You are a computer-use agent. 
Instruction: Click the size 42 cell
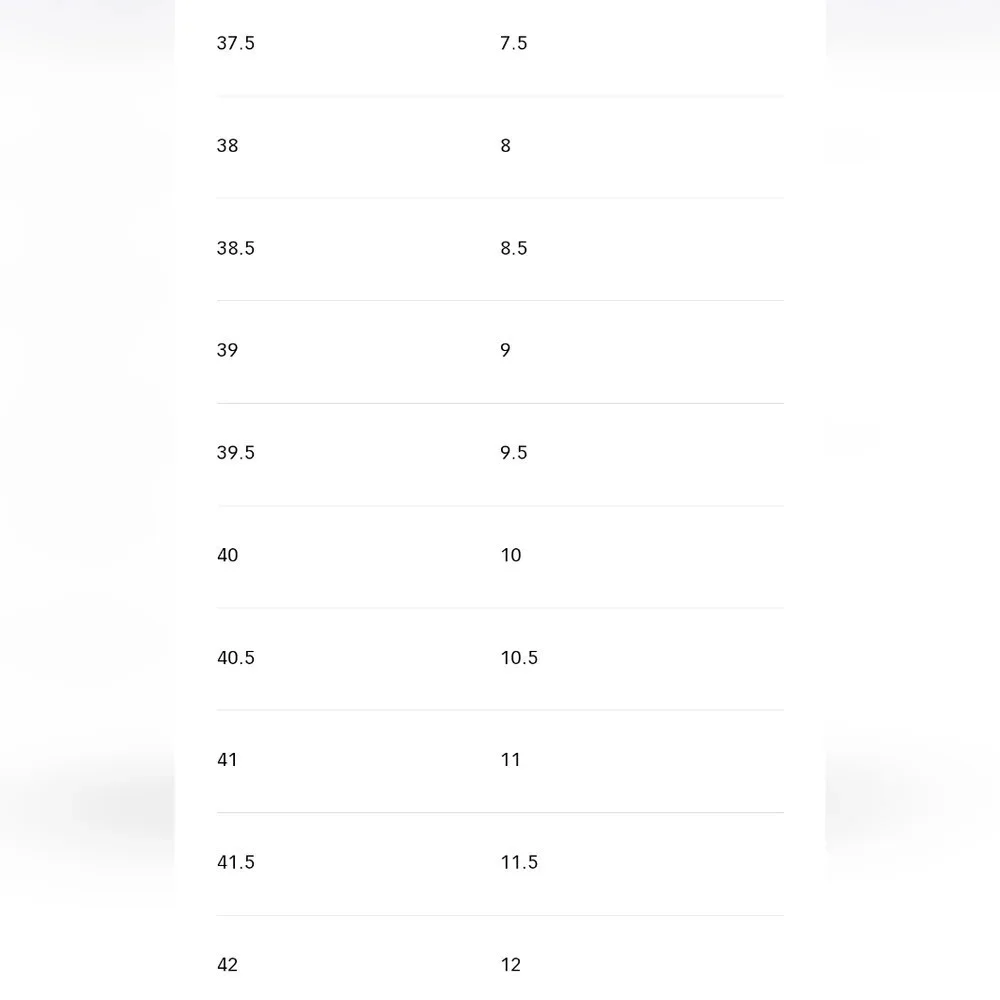(x=228, y=965)
